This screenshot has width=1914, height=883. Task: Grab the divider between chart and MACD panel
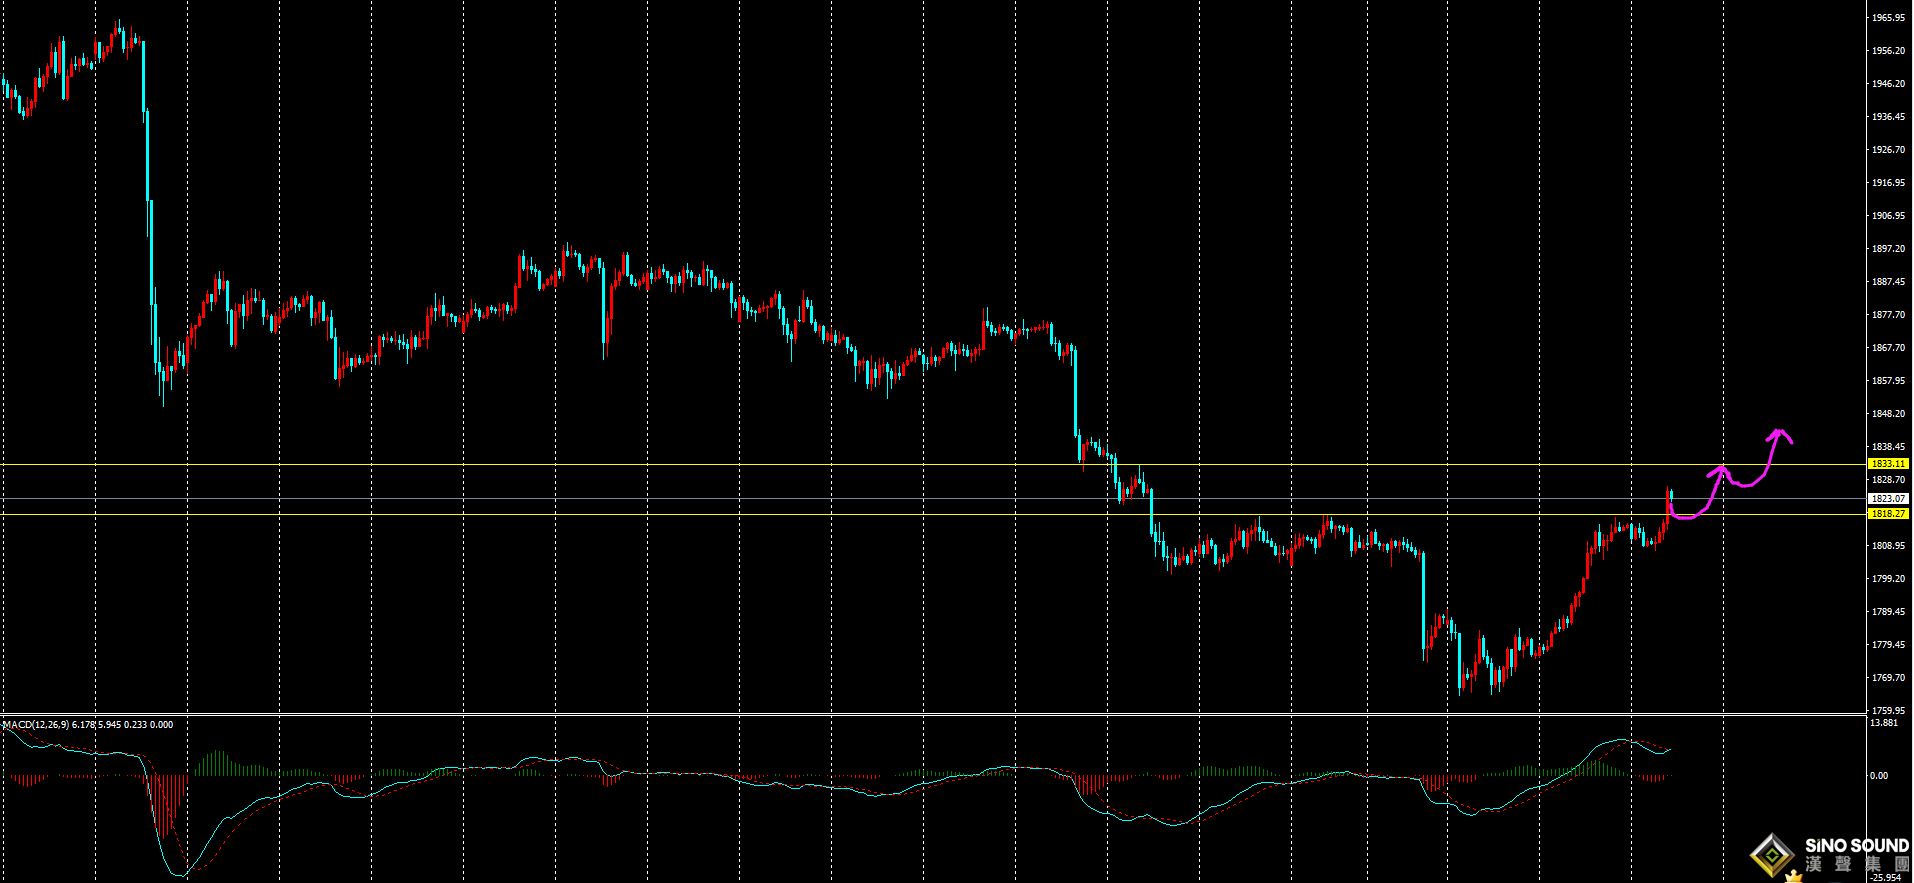[930, 715]
